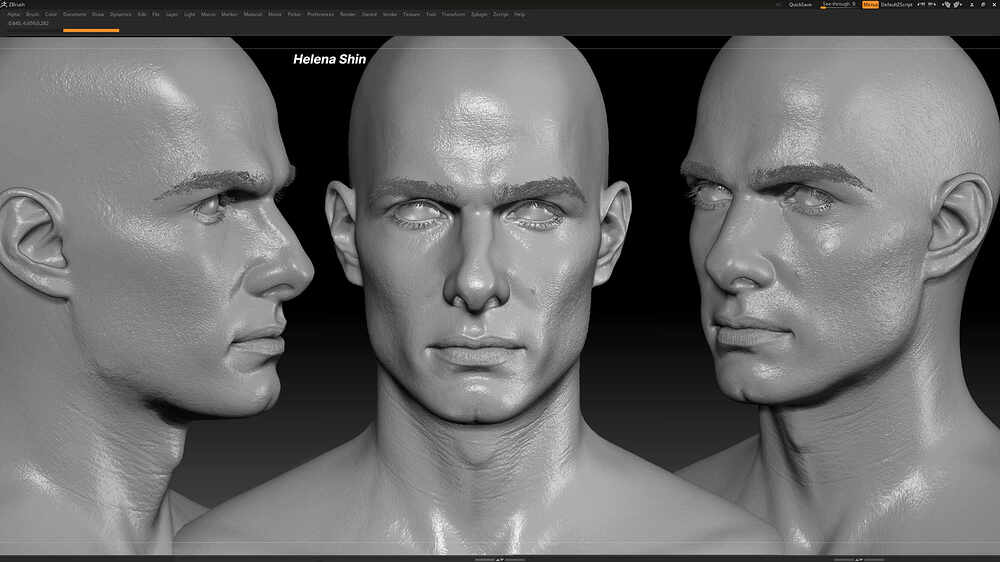Click the bottom center tray divider arrows
Image resolution: width=1000 pixels, height=562 pixels.
(x=500, y=559)
